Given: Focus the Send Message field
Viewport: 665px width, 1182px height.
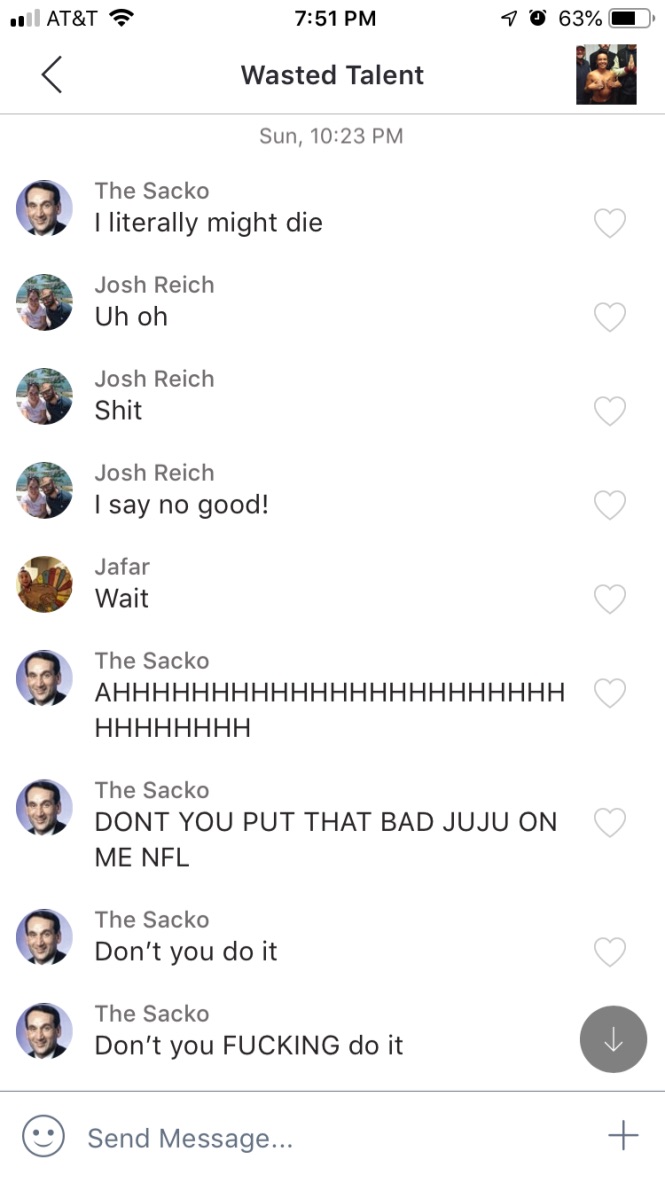Looking at the screenshot, I should pos(332,1137).
